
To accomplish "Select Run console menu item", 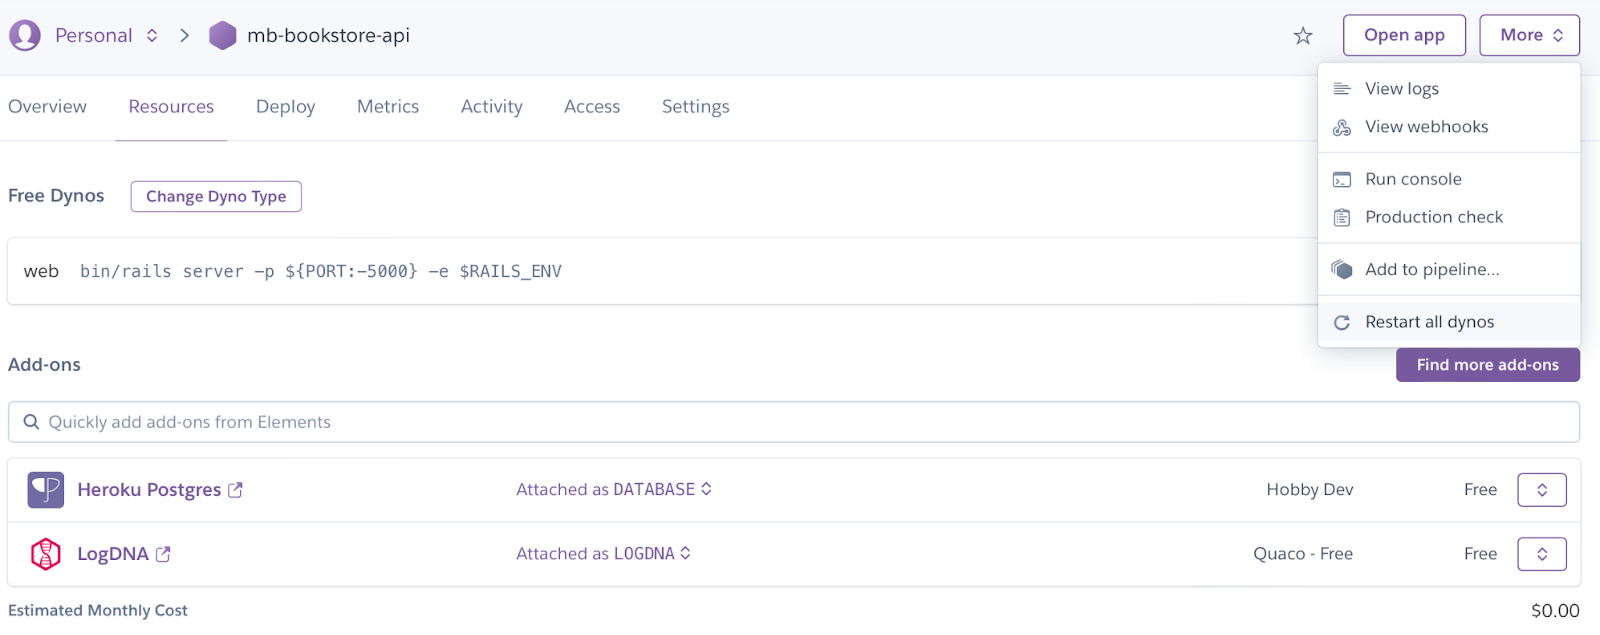I will (x=1449, y=180).
